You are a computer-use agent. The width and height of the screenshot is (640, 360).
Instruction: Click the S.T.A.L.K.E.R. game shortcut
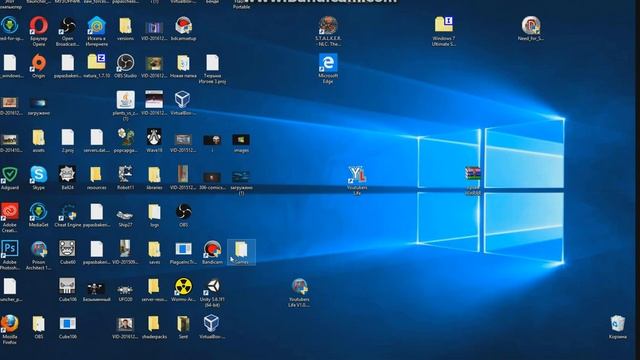(x=328, y=26)
